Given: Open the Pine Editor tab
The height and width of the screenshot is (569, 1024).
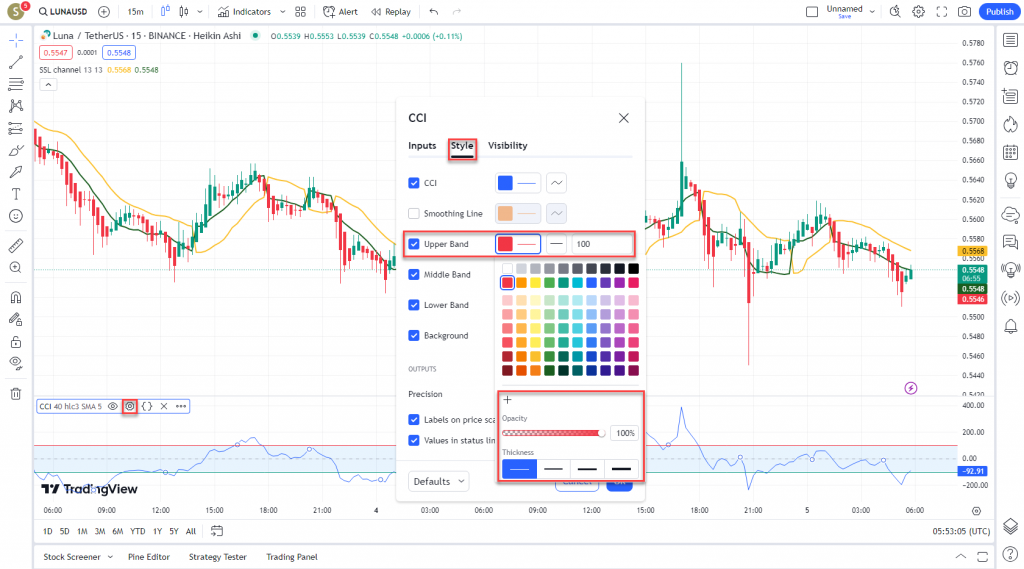Looking at the screenshot, I should (149, 557).
